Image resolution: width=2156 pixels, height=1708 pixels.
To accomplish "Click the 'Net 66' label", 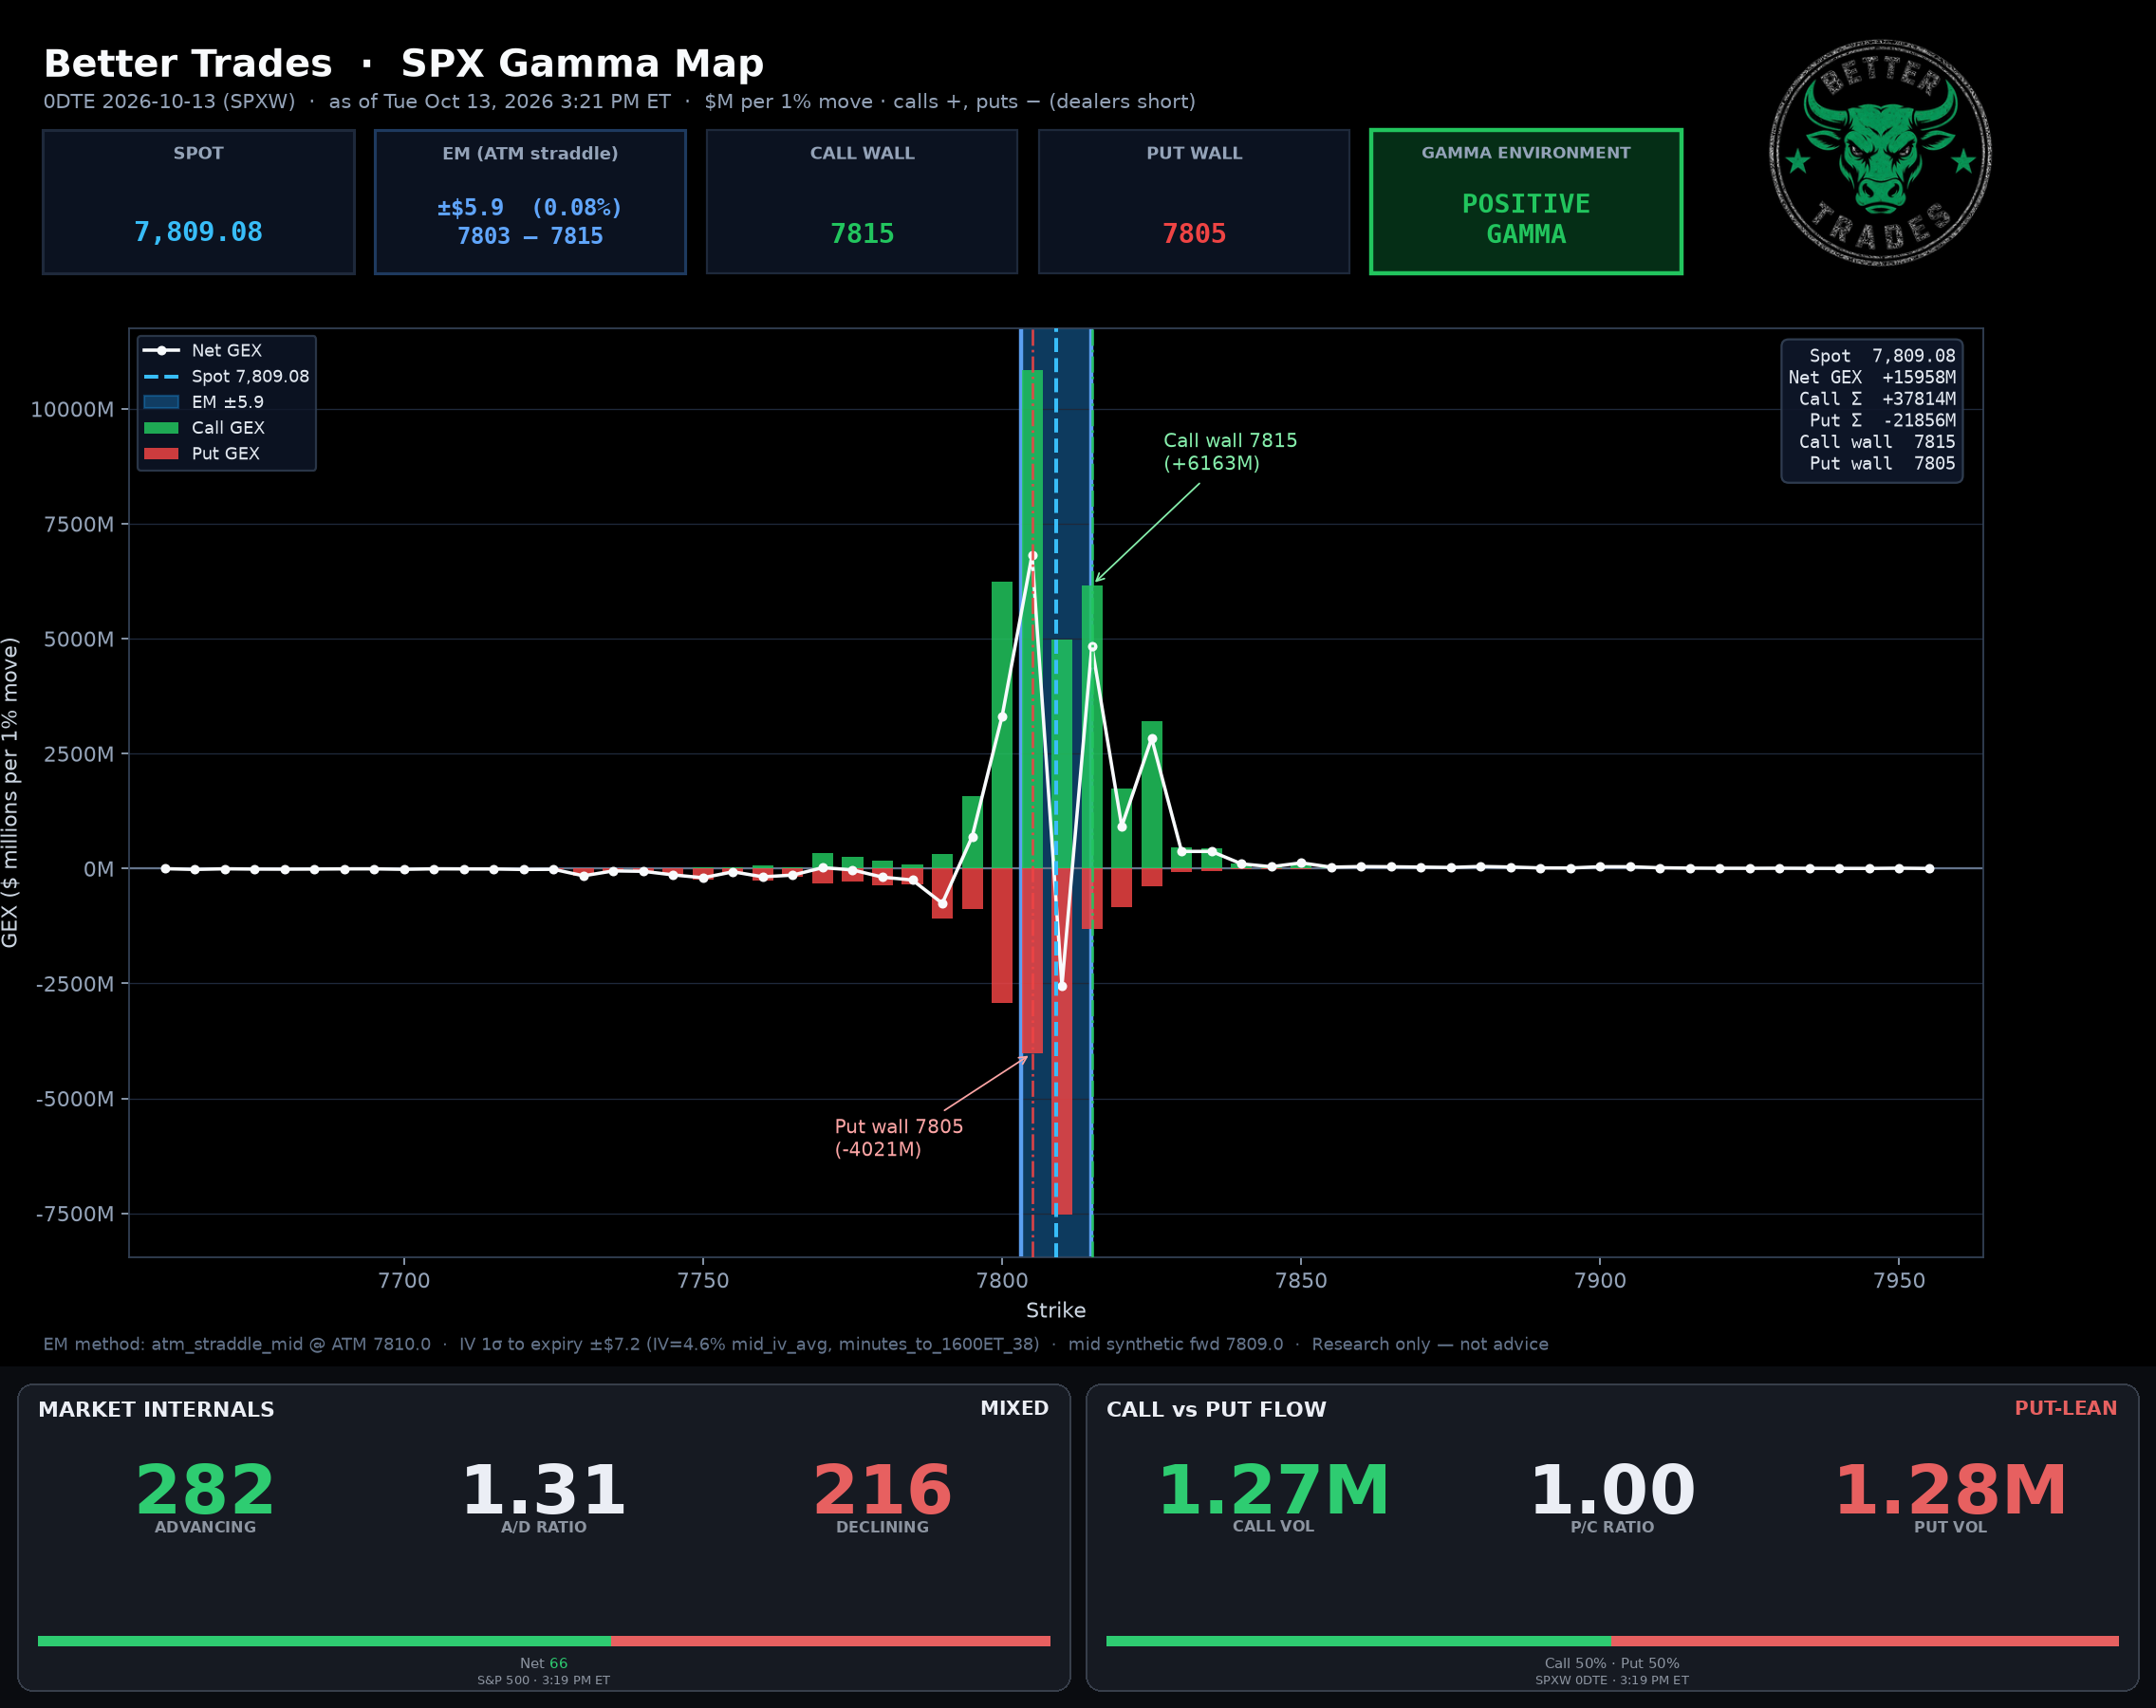I will (x=543, y=1663).
